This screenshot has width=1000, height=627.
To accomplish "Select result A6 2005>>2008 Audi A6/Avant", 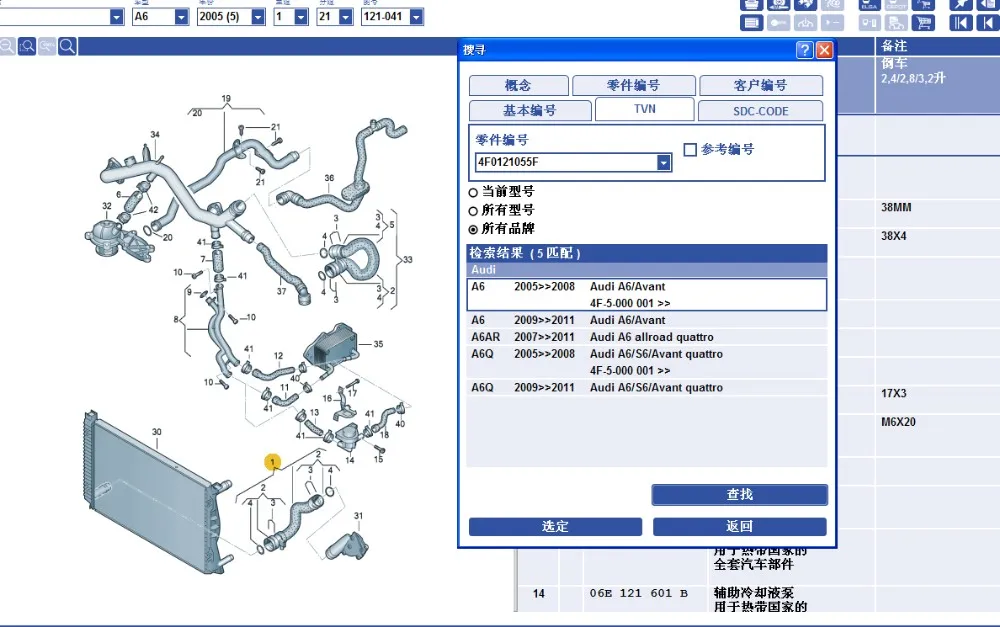I will [647, 295].
